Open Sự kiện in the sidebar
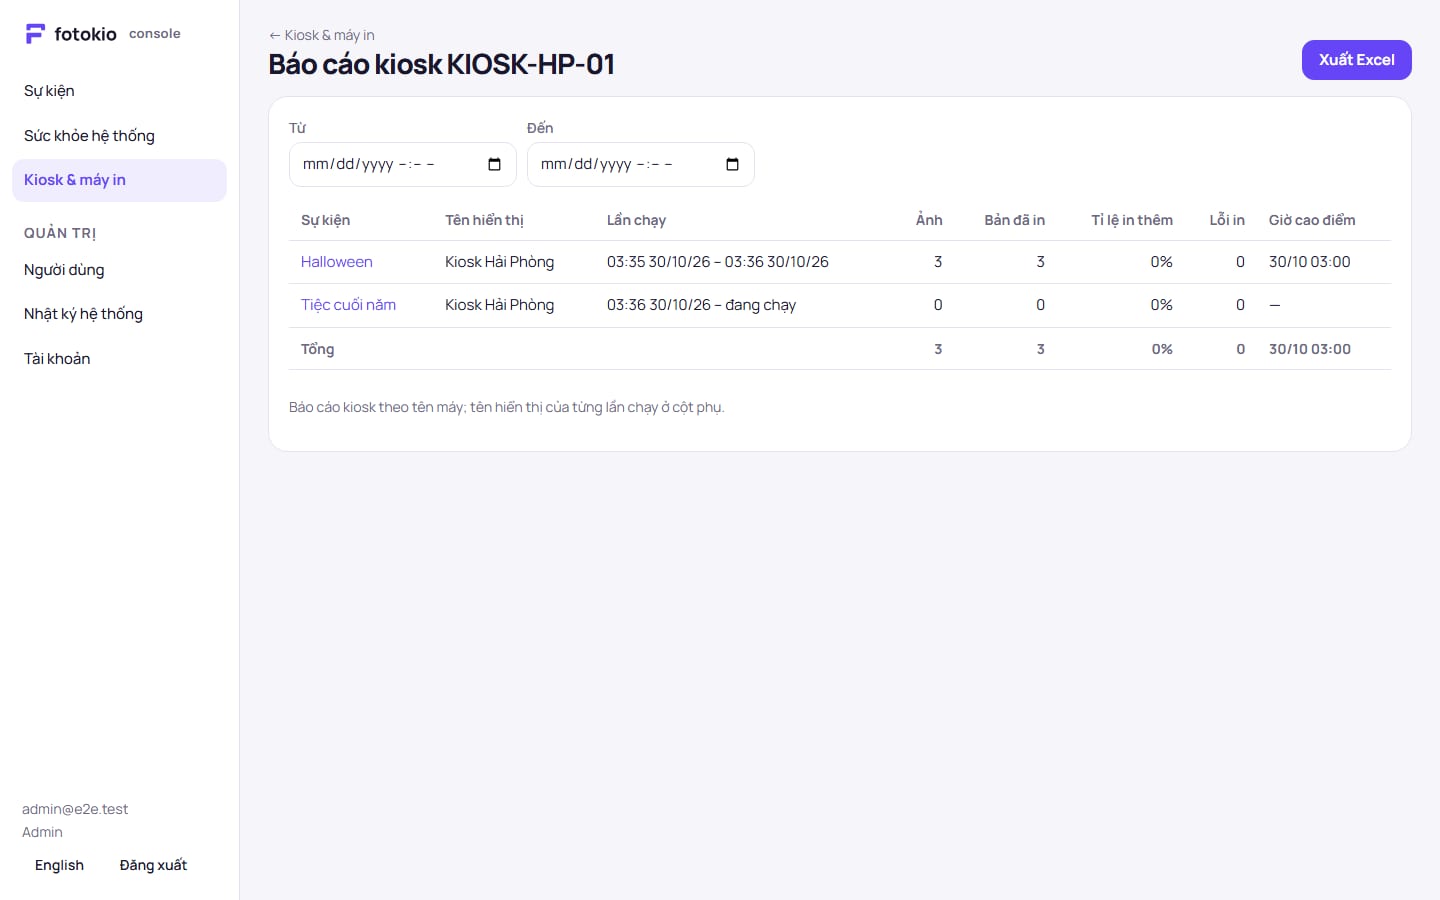Viewport: 1440px width, 900px height. [119, 91]
